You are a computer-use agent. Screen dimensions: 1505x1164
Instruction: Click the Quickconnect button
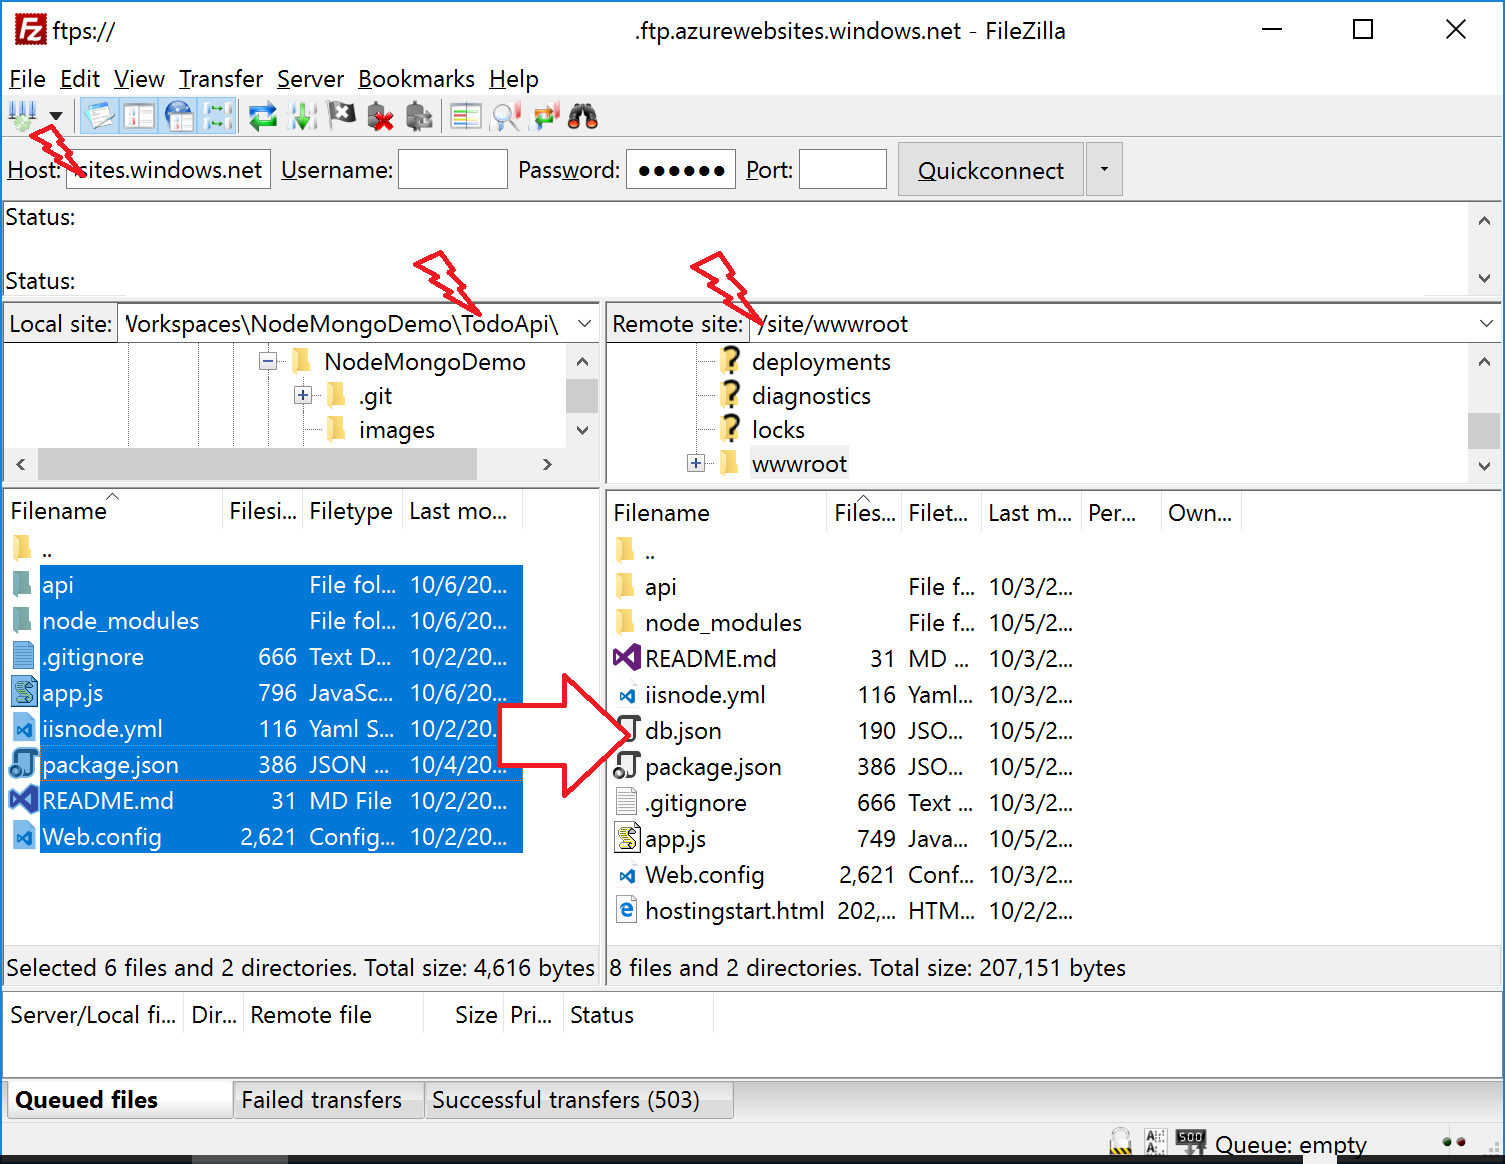point(991,170)
